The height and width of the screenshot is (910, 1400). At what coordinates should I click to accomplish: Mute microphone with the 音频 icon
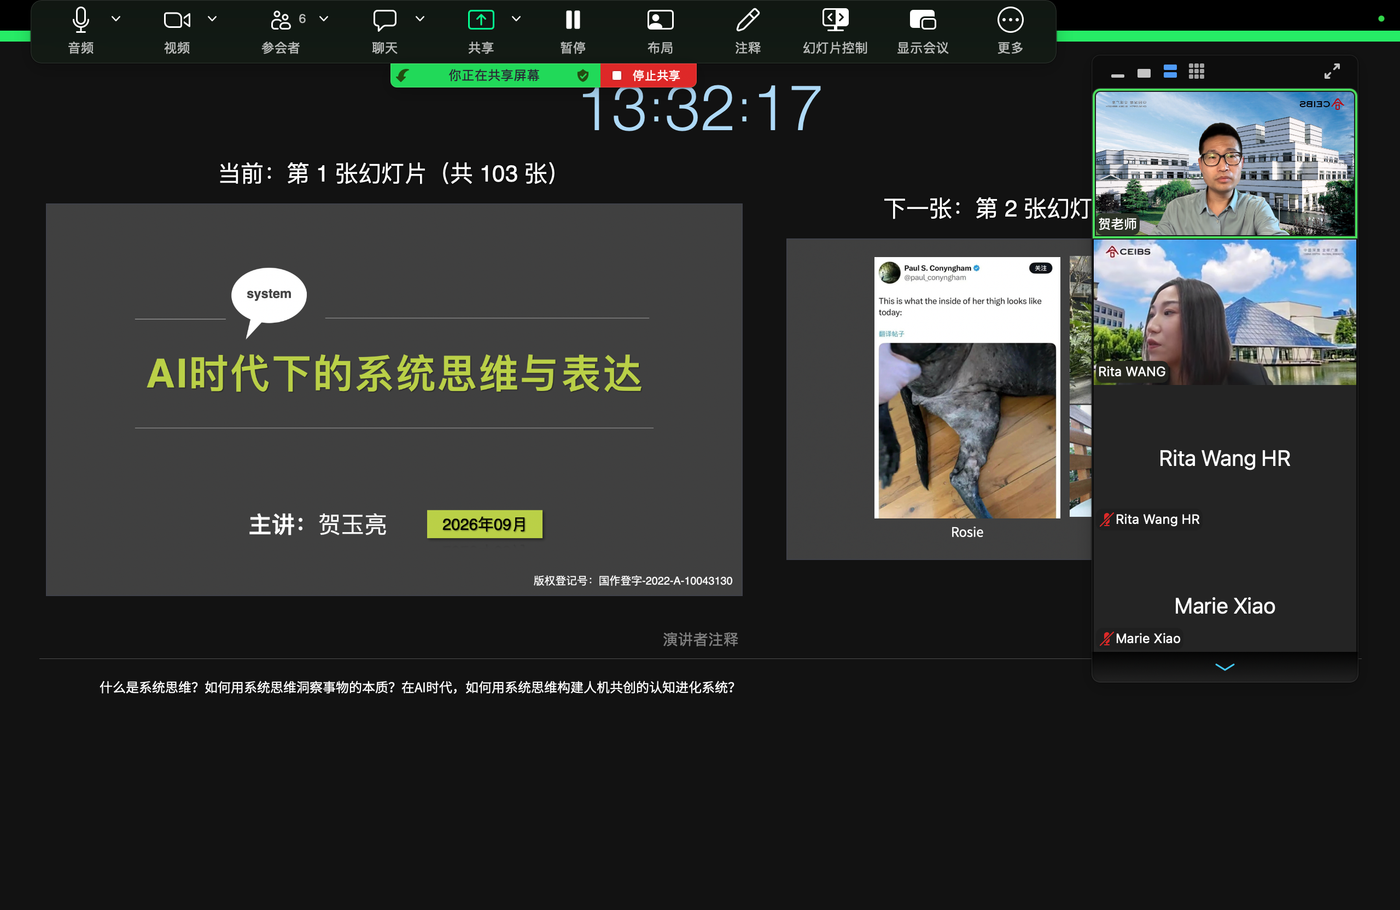click(x=81, y=20)
